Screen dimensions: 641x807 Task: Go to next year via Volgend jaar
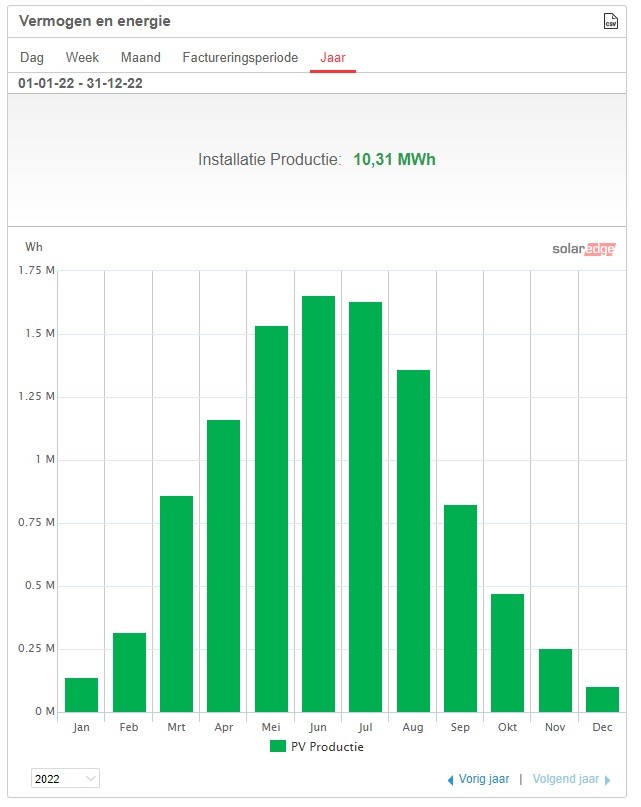tap(565, 779)
